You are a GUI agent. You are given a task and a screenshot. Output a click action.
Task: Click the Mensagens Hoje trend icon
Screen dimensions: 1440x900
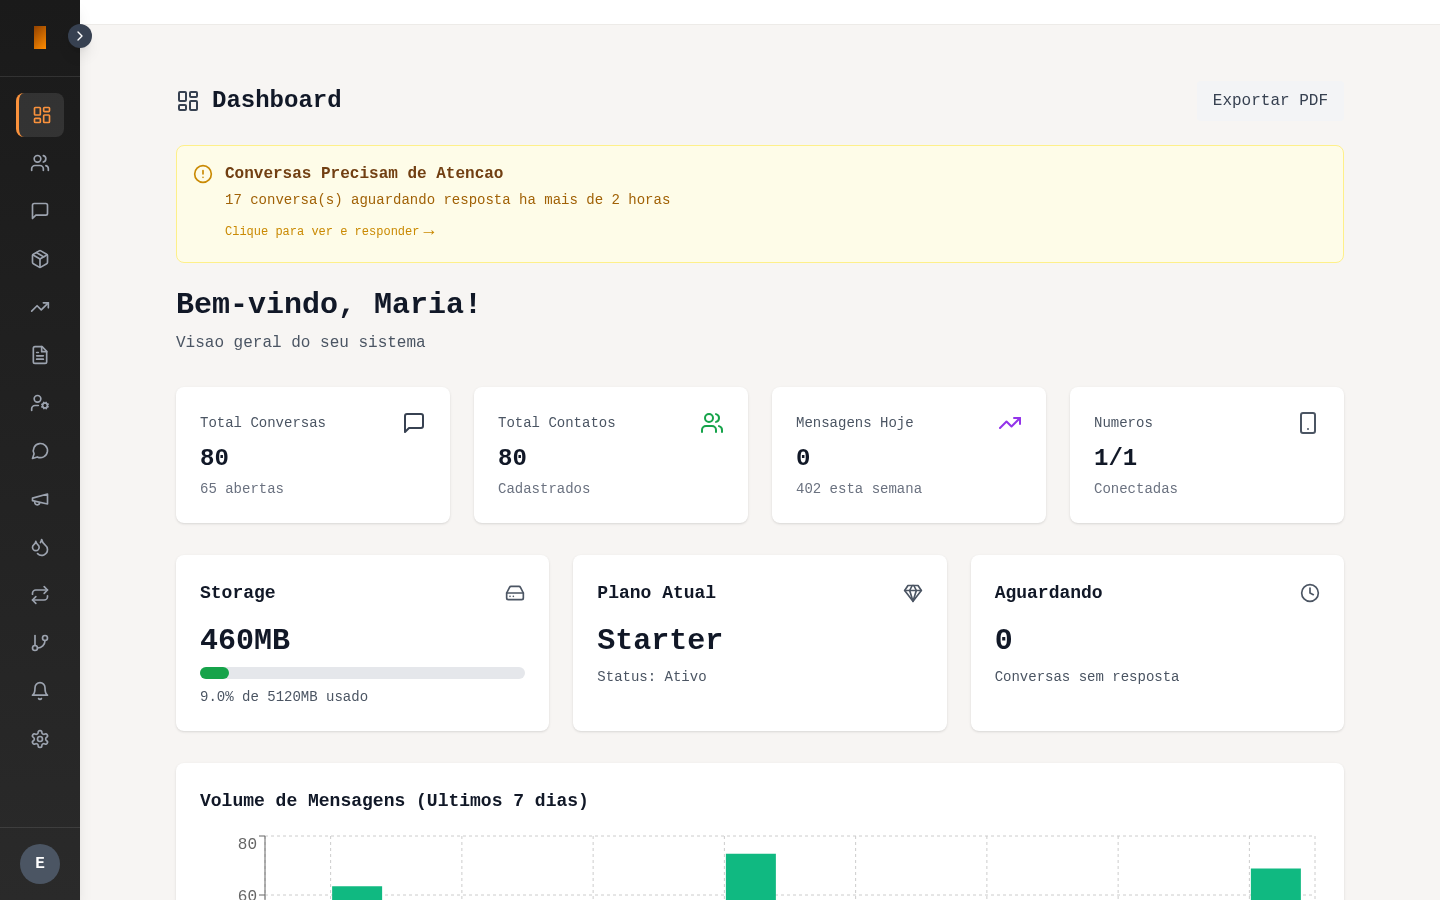click(1010, 423)
